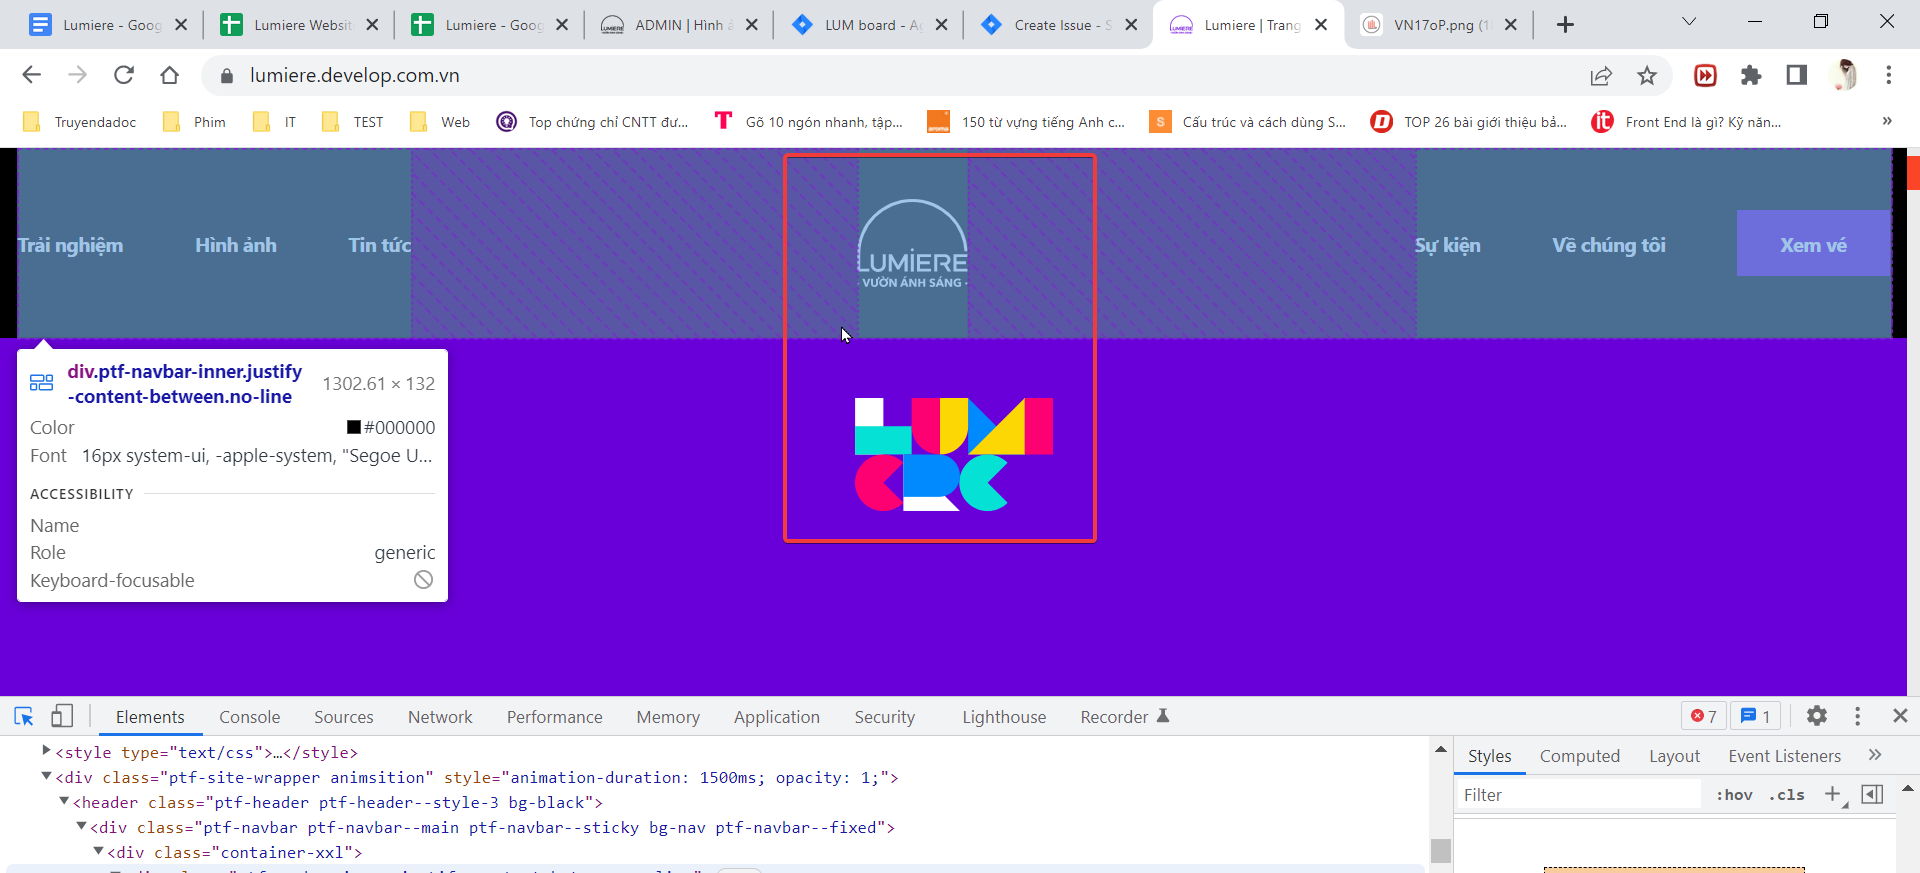The image size is (1920, 873).
Task: Click the browser Forward arrow
Action: pyautogui.click(x=78, y=75)
